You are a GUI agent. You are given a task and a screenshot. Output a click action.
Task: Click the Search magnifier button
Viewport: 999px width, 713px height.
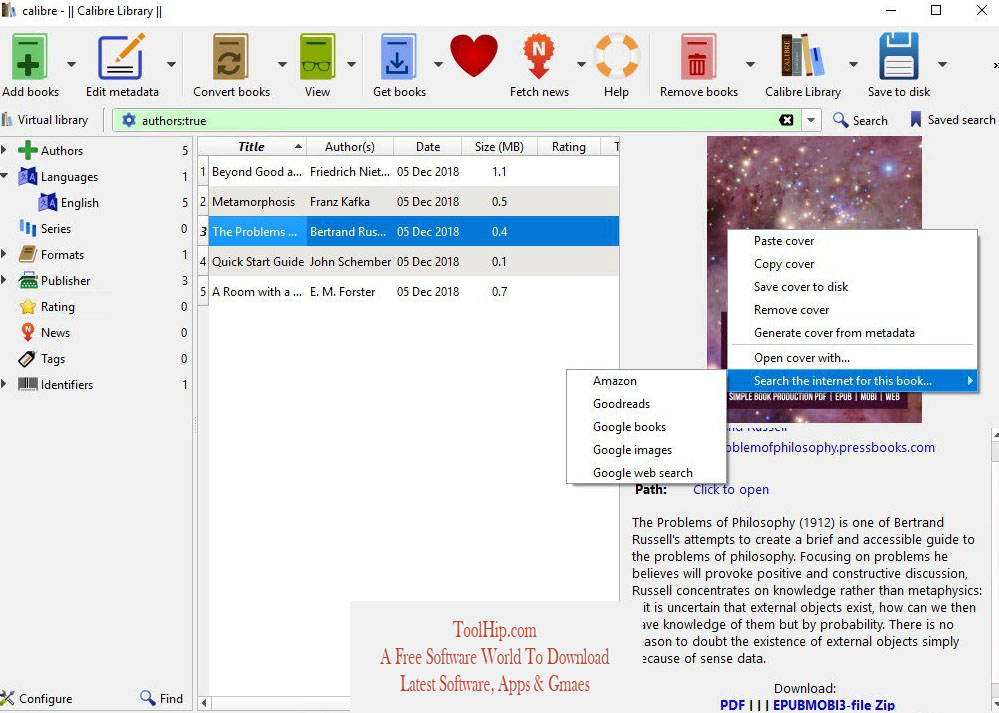(860, 120)
